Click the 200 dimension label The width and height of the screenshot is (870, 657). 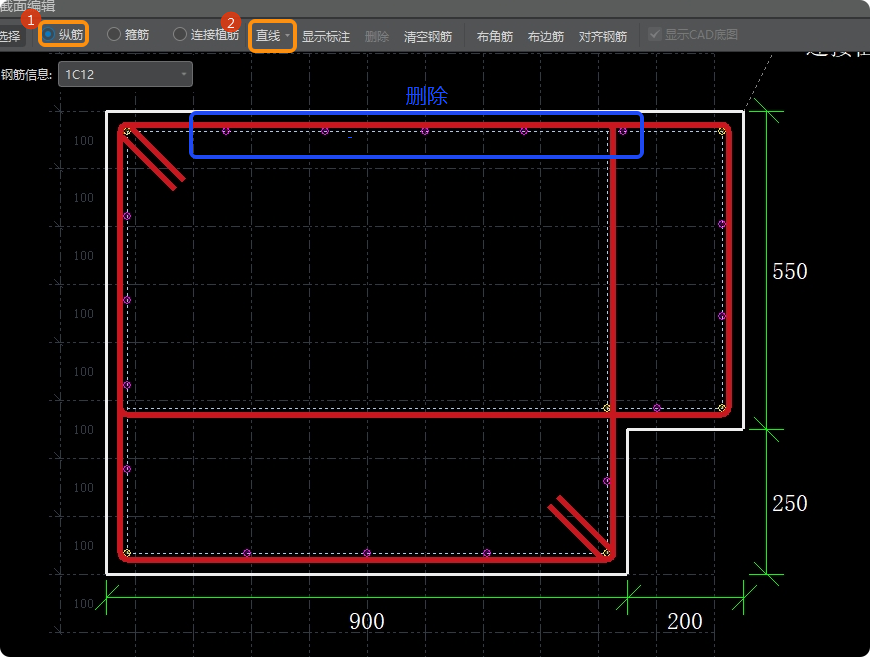[x=685, y=621]
